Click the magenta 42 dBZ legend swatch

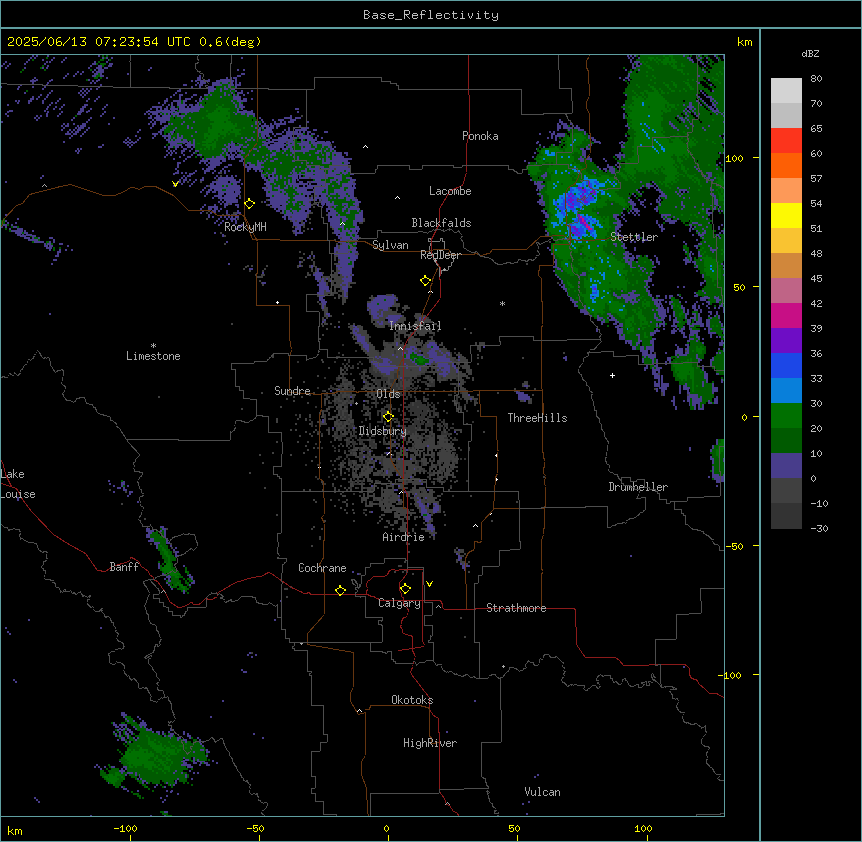(786, 315)
